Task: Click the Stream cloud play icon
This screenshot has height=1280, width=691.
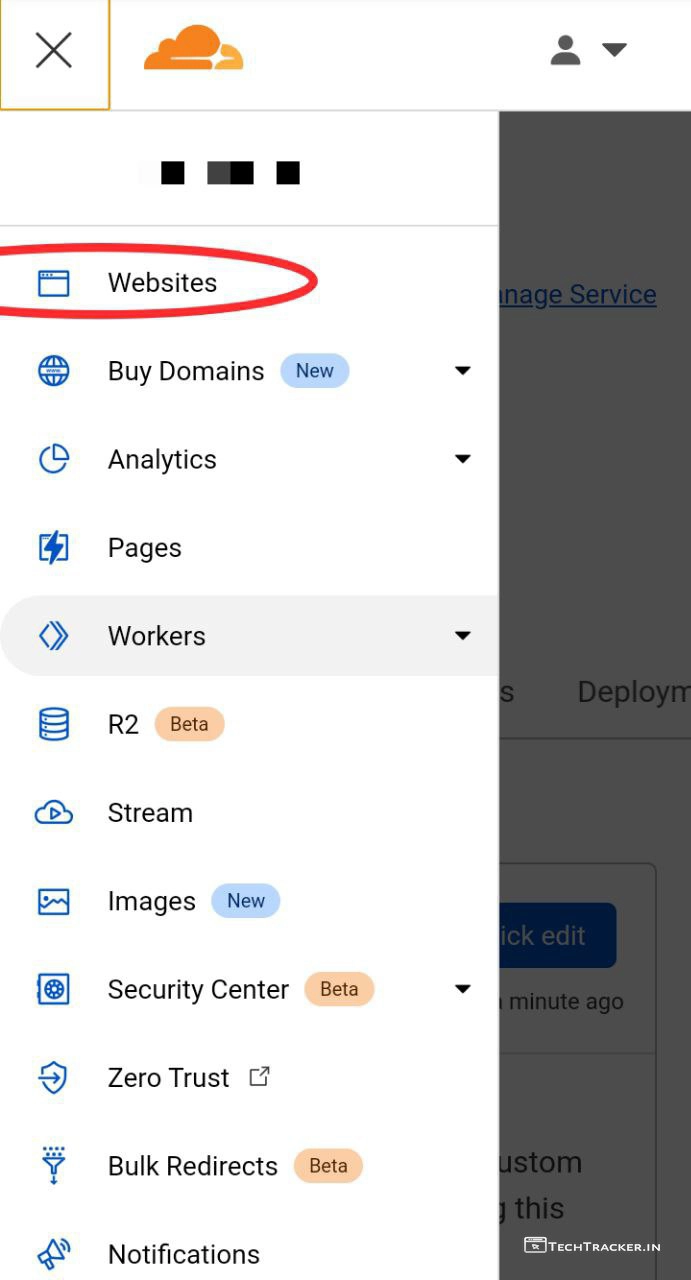Action: point(54,813)
